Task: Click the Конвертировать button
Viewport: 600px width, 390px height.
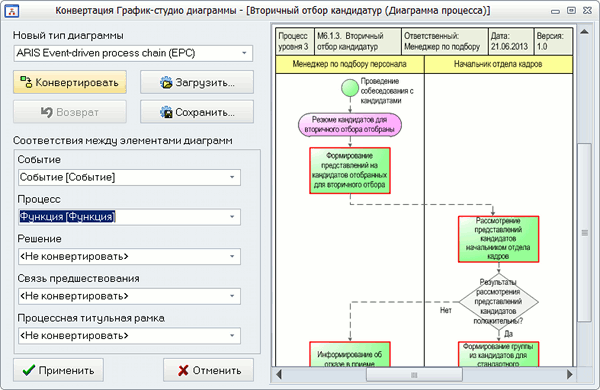Action: coord(70,82)
